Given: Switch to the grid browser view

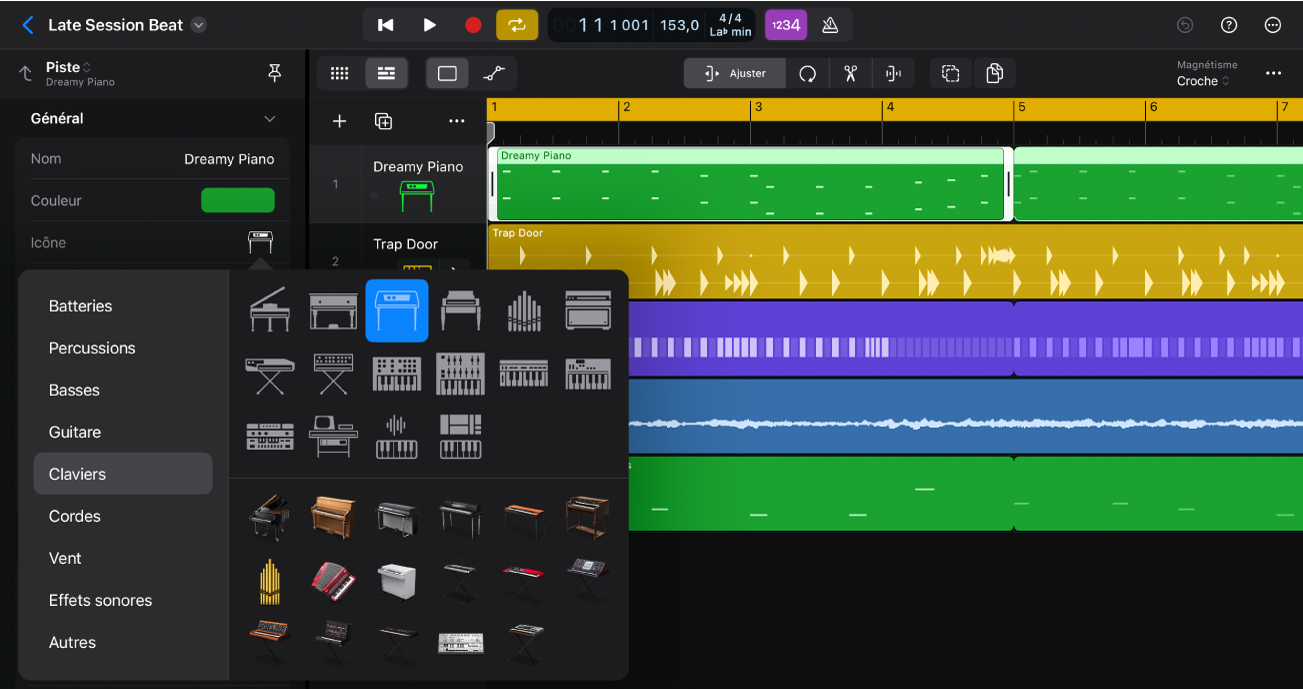Looking at the screenshot, I should 339,73.
